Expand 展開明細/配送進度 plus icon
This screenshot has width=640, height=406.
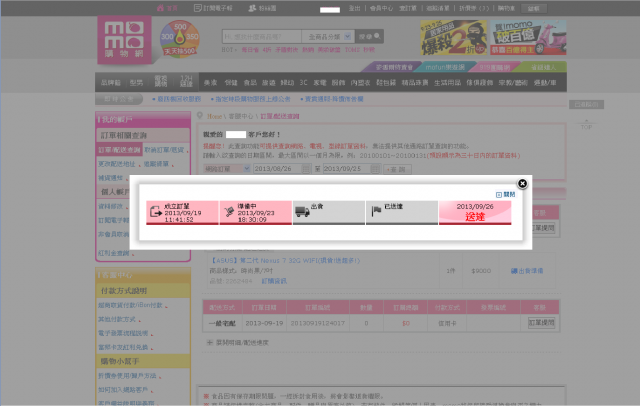[210, 343]
